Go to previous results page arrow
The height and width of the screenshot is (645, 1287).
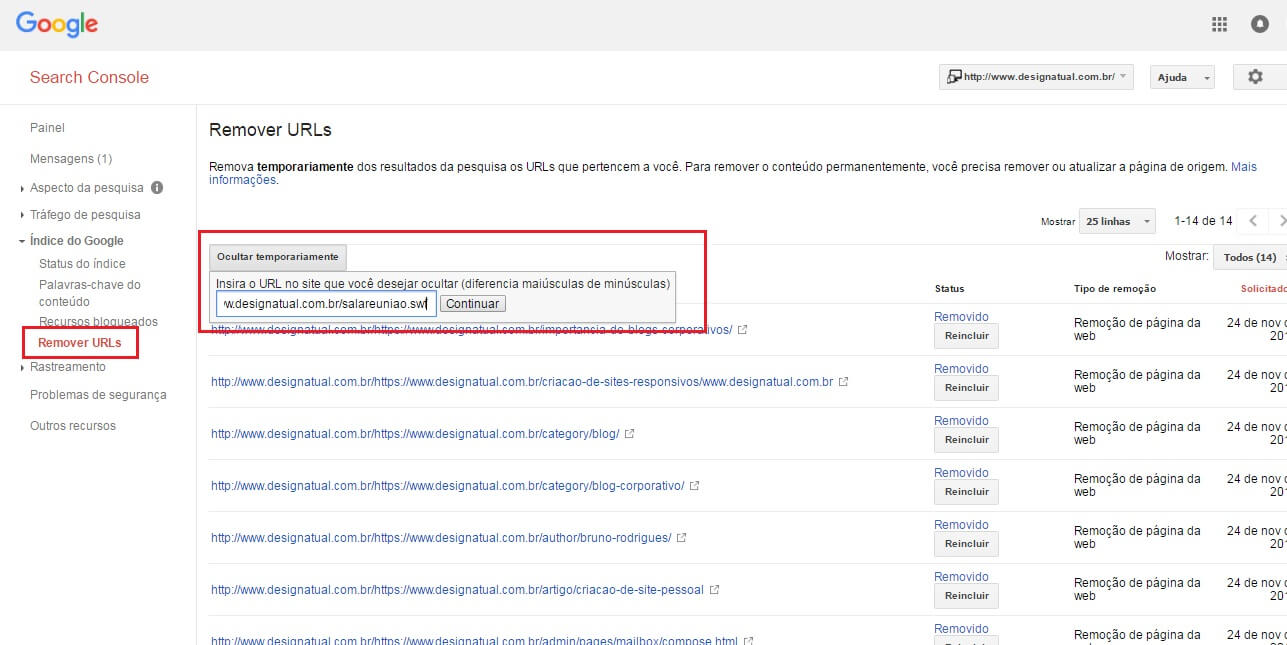coord(1252,221)
